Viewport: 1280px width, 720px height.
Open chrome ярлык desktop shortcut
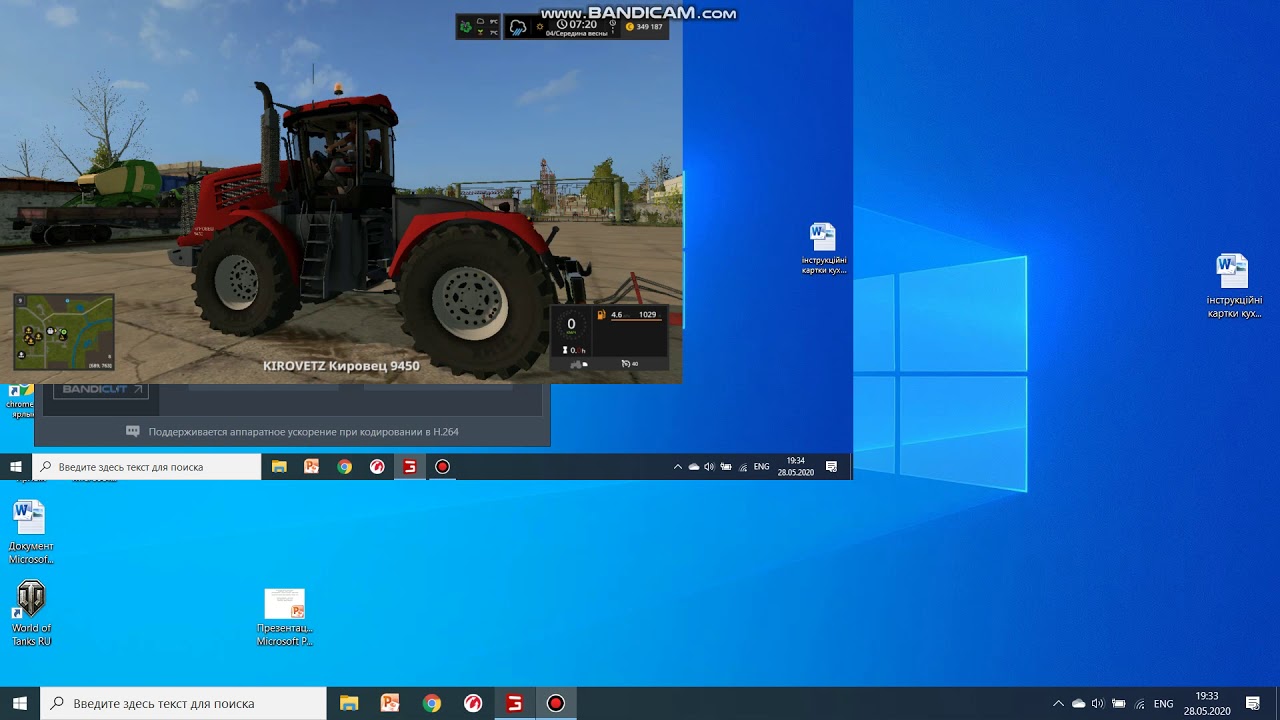point(20,402)
